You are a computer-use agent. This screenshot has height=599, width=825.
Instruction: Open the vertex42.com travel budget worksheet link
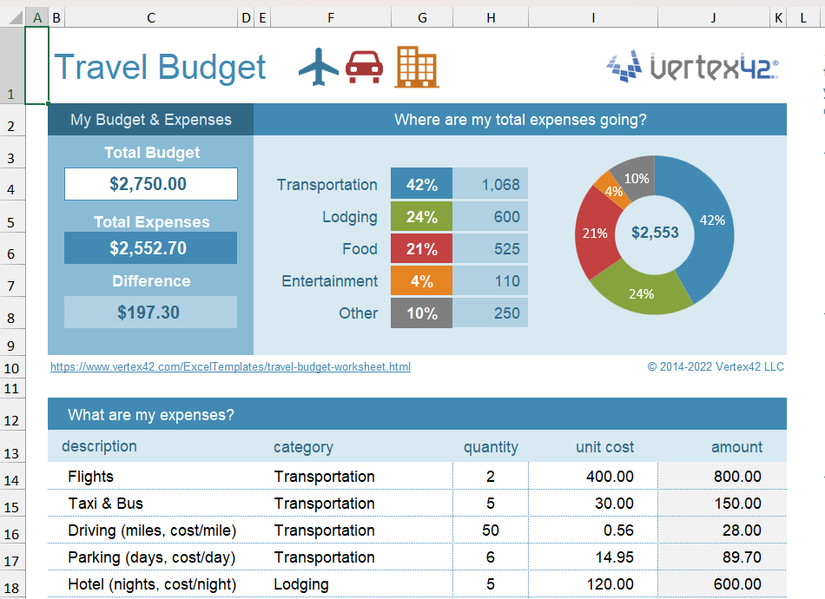pos(230,367)
